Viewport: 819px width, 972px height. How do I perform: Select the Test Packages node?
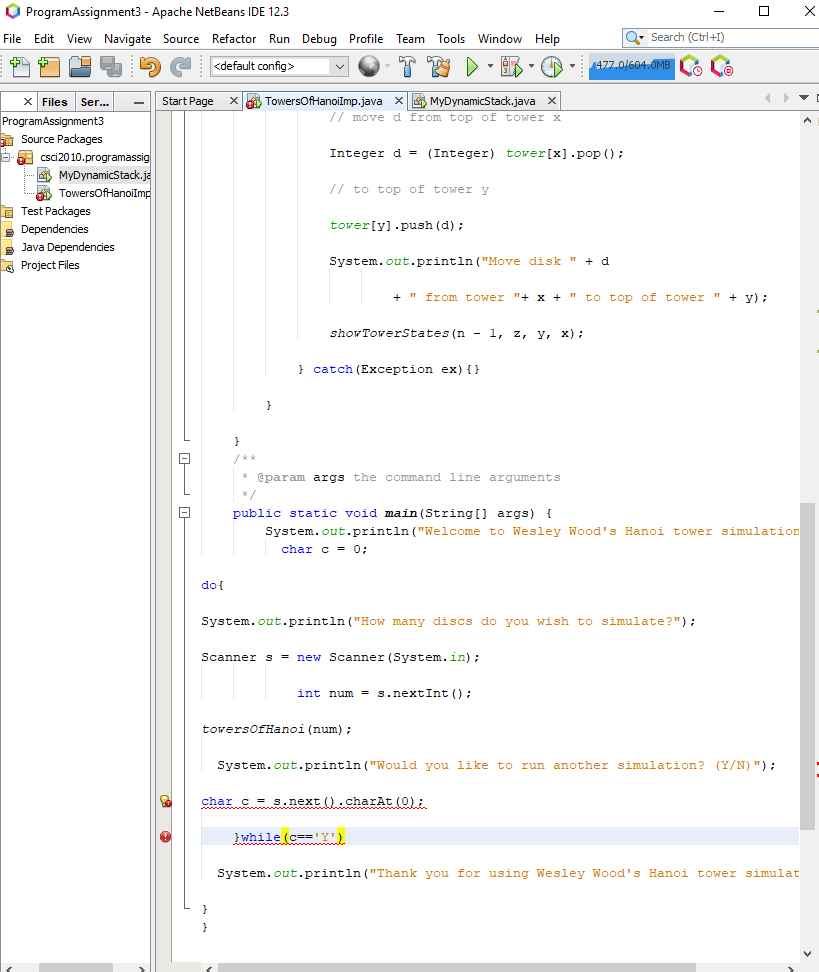coord(55,211)
